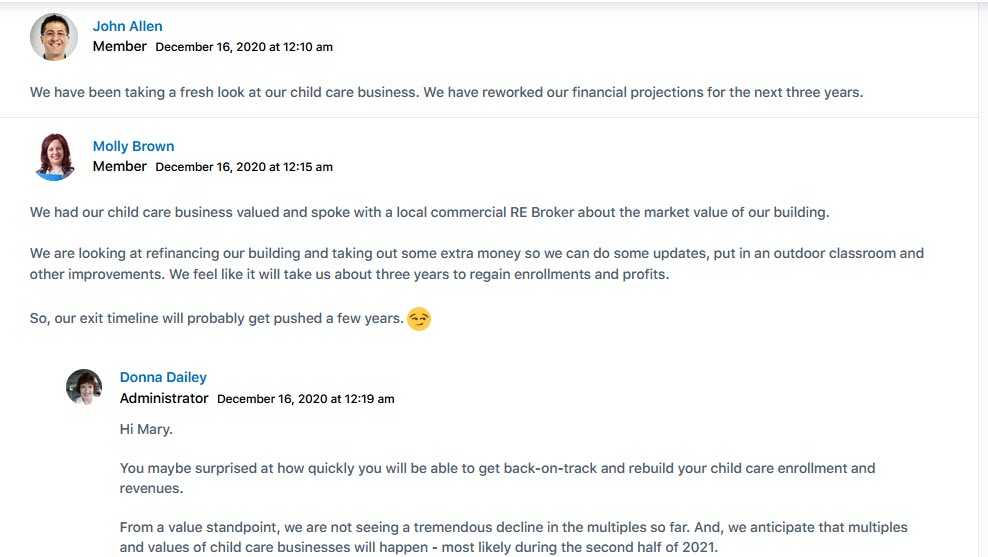
Task: Open the Donna Dailey profile link
Action: (163, 377)
